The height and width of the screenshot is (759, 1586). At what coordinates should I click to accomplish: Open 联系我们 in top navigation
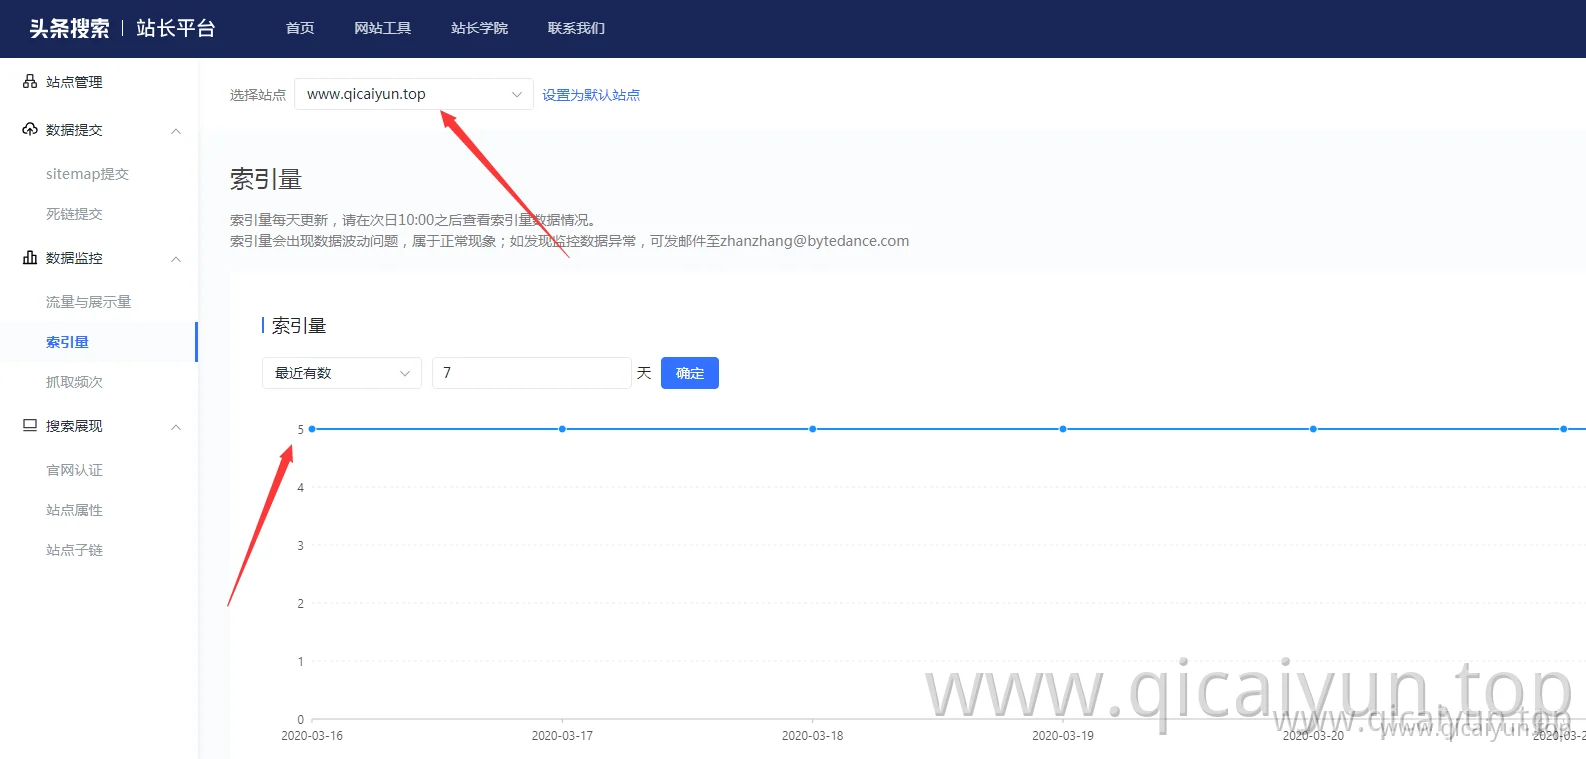(576, 28)
